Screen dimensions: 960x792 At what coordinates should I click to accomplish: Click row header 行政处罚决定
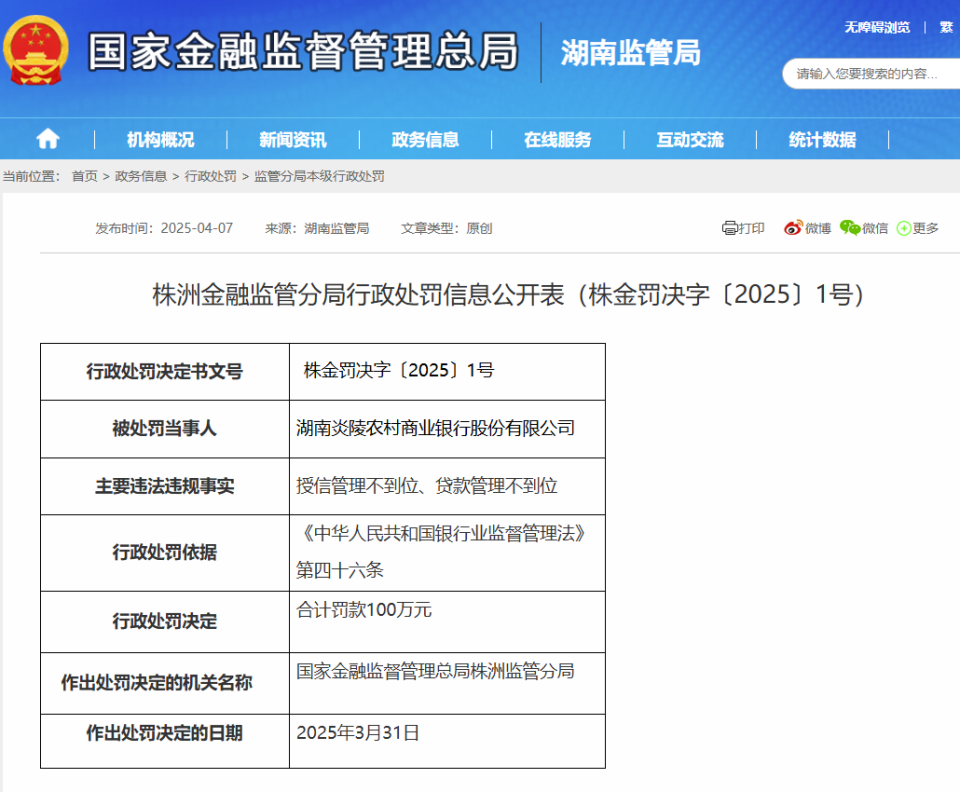(165, 621)
